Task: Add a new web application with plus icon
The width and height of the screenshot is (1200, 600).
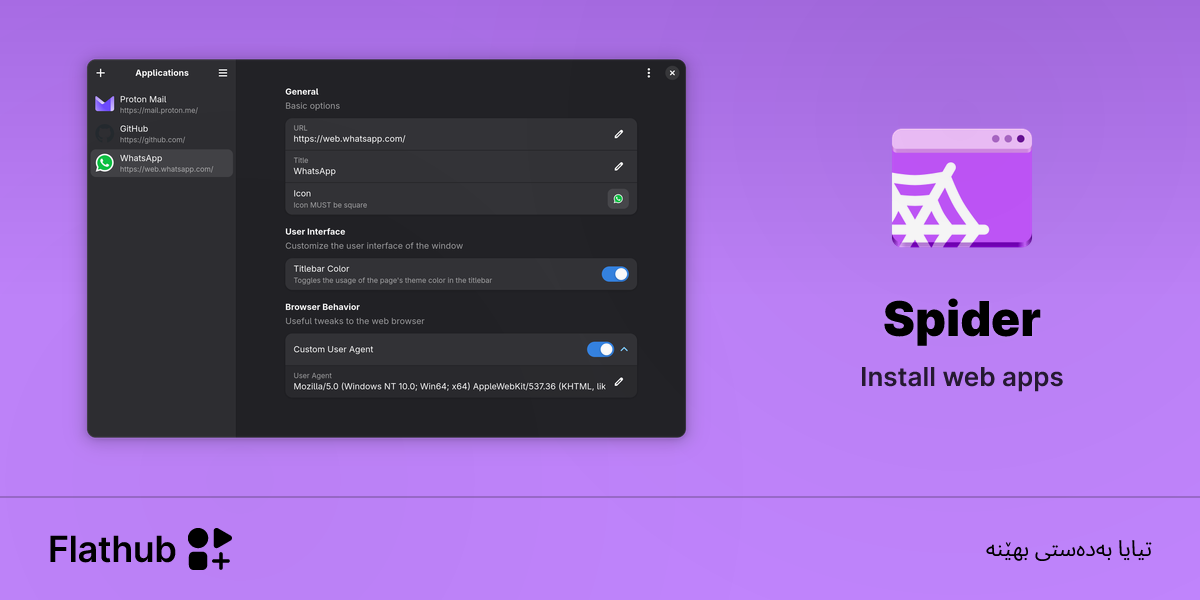Action: click(x=100, y=73)
